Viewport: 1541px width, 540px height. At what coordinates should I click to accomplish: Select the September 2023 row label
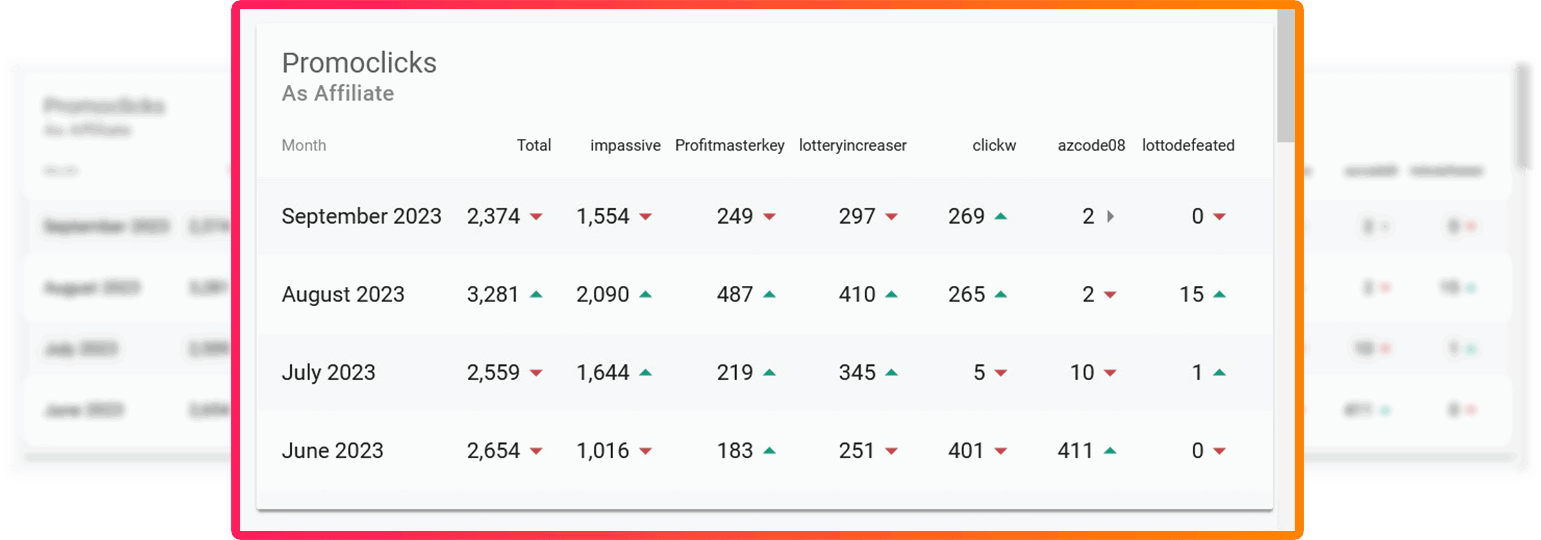[x=361, y=217]
